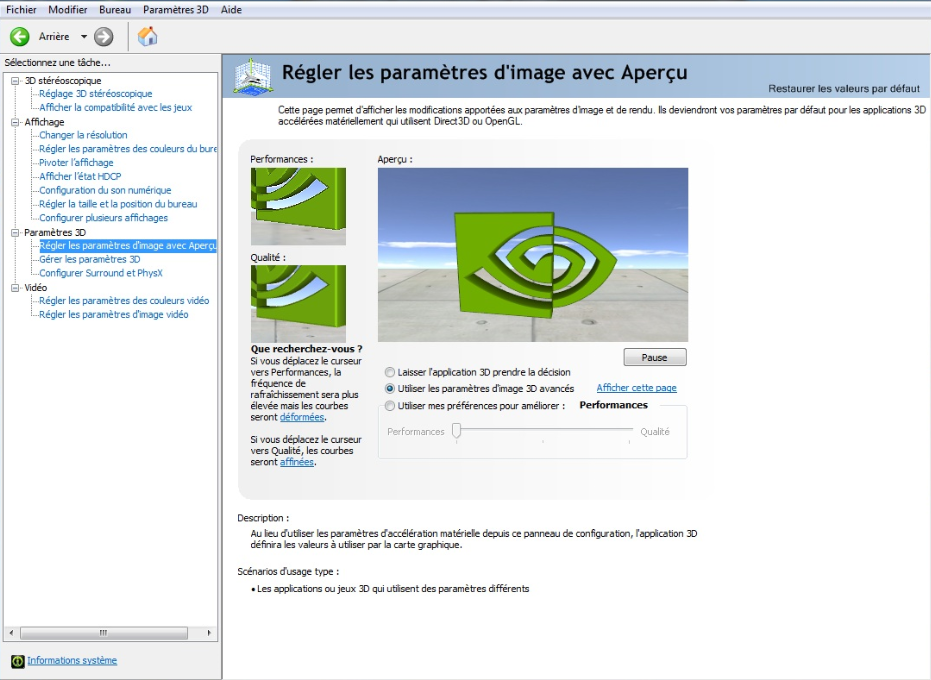Select 'Gérer les paramètres 3D' in tree
931x680 pixels.
point(89,259)
